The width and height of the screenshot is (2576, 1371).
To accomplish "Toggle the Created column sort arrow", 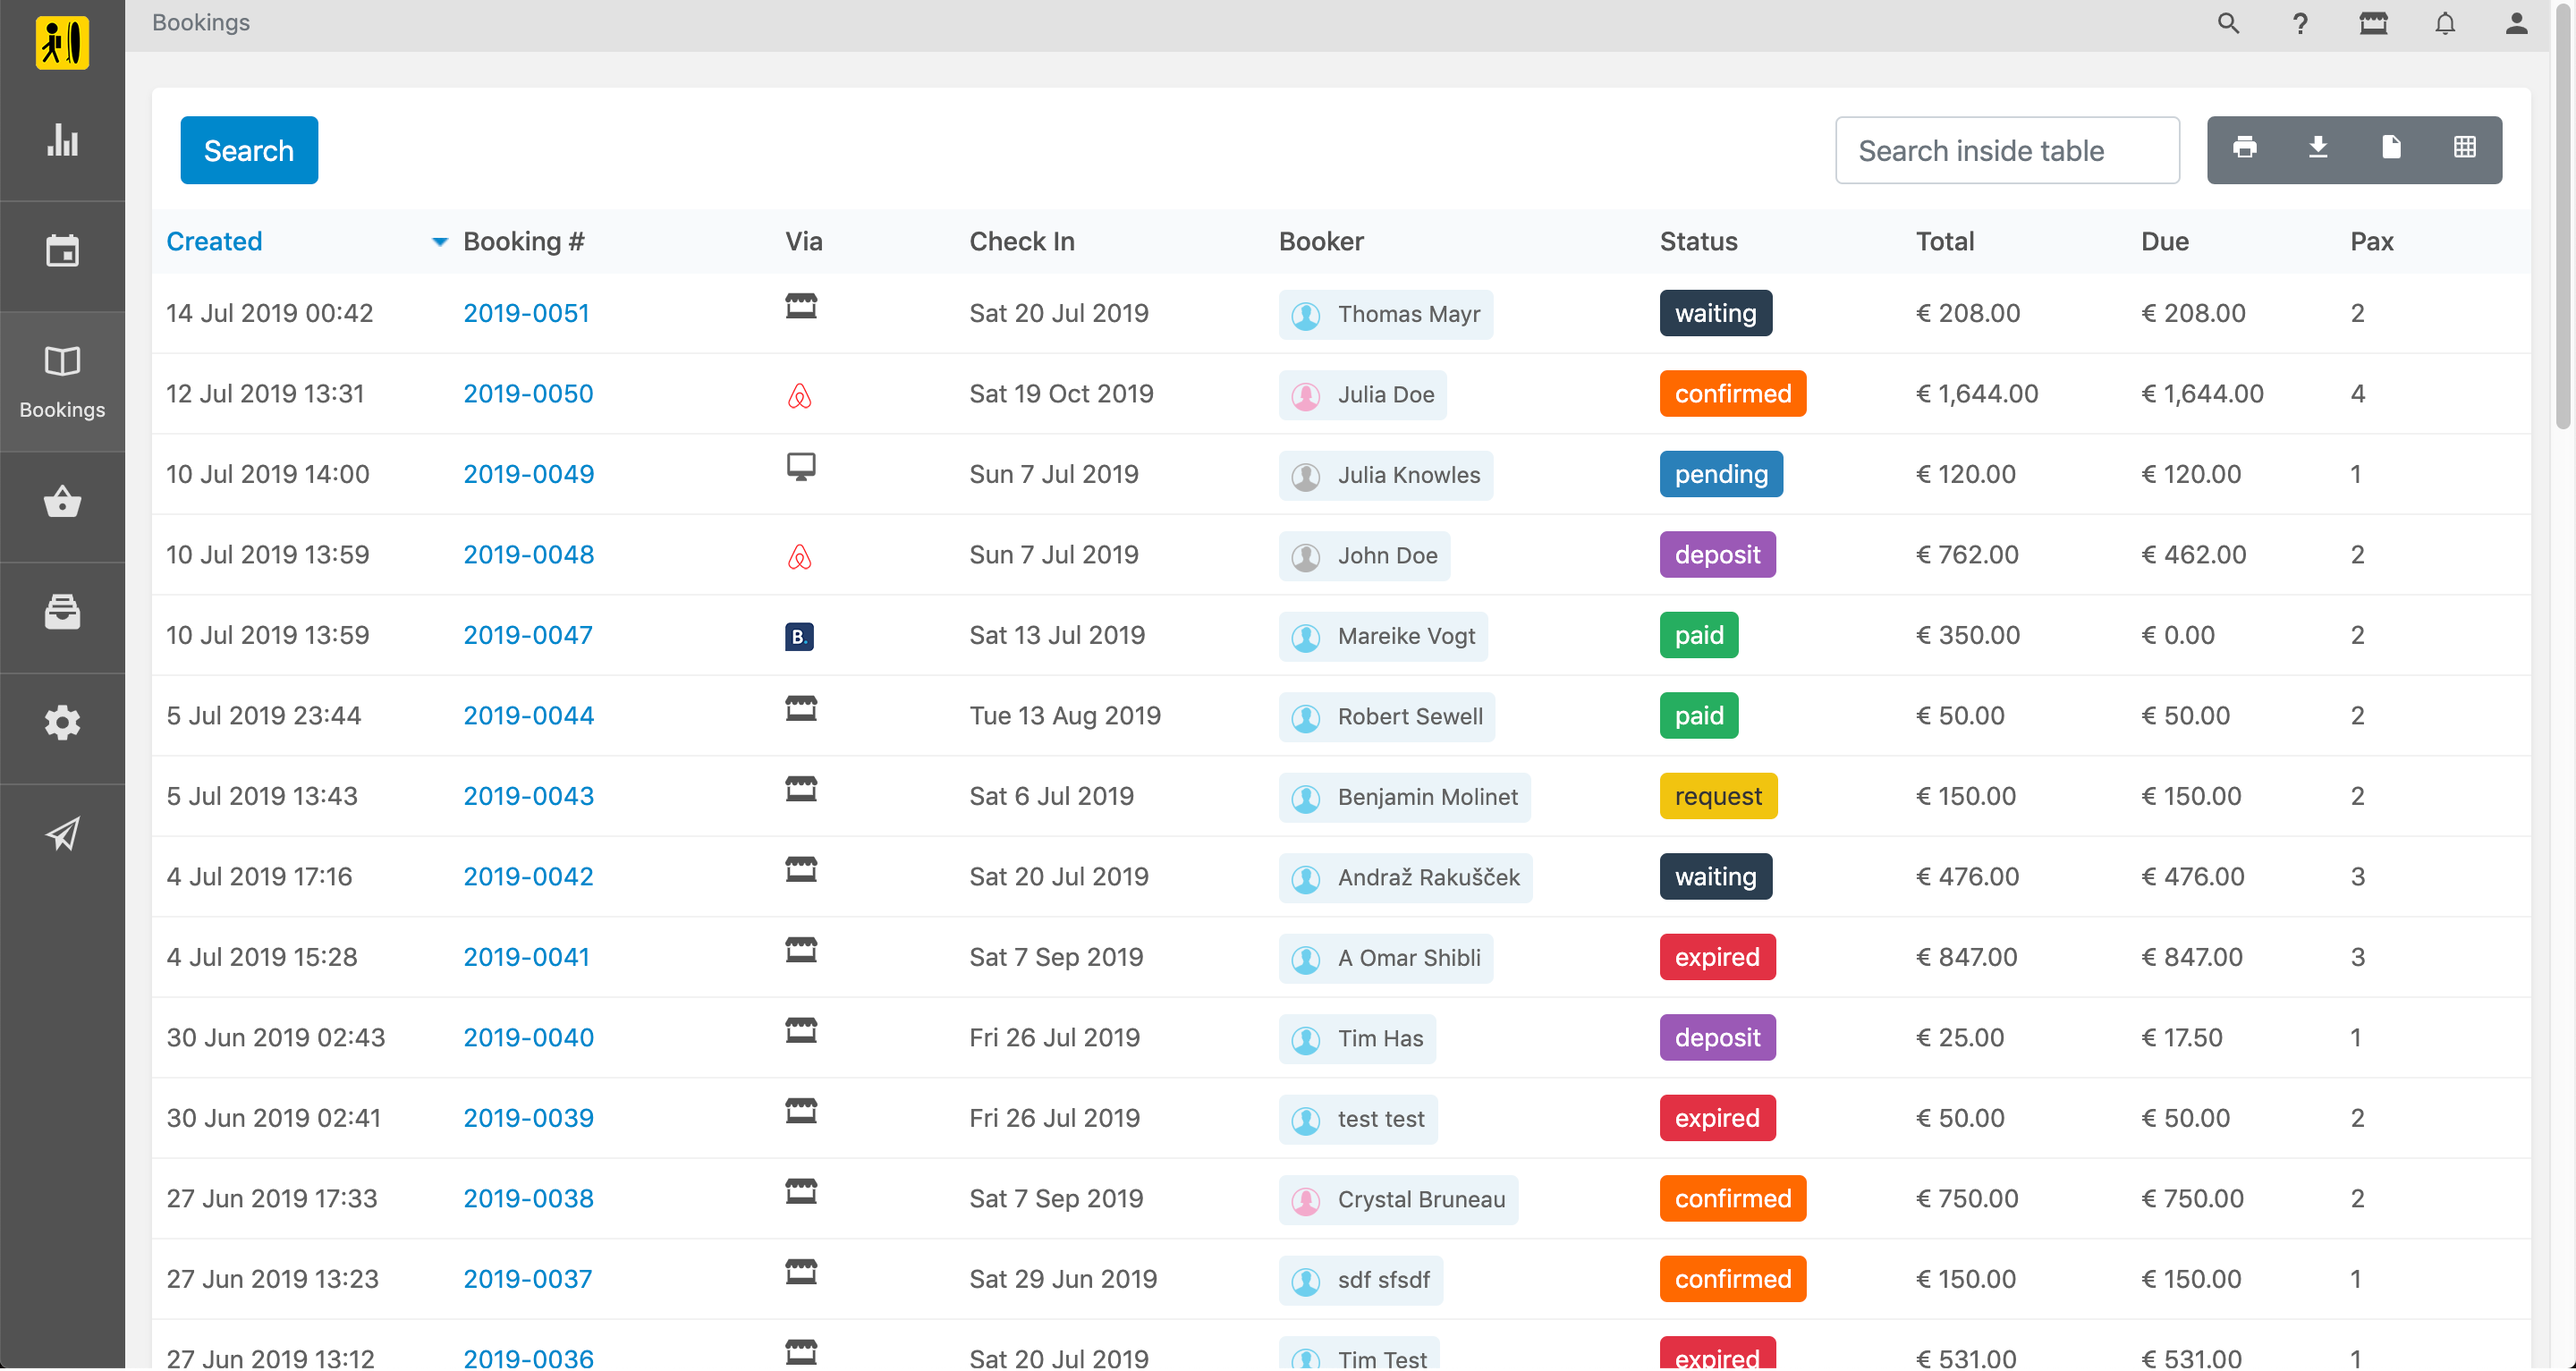I will pyautogui.click(x=439, y=242).
